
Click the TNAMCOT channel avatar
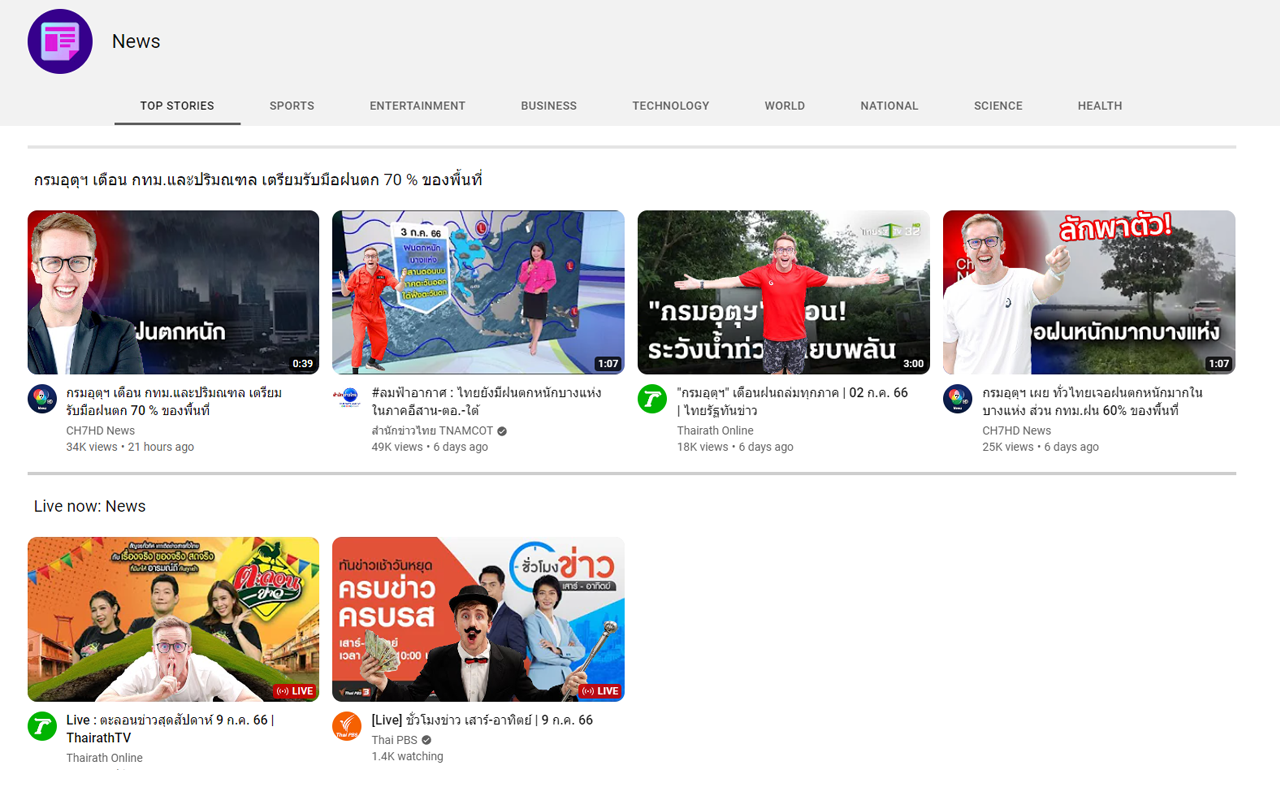347,398
